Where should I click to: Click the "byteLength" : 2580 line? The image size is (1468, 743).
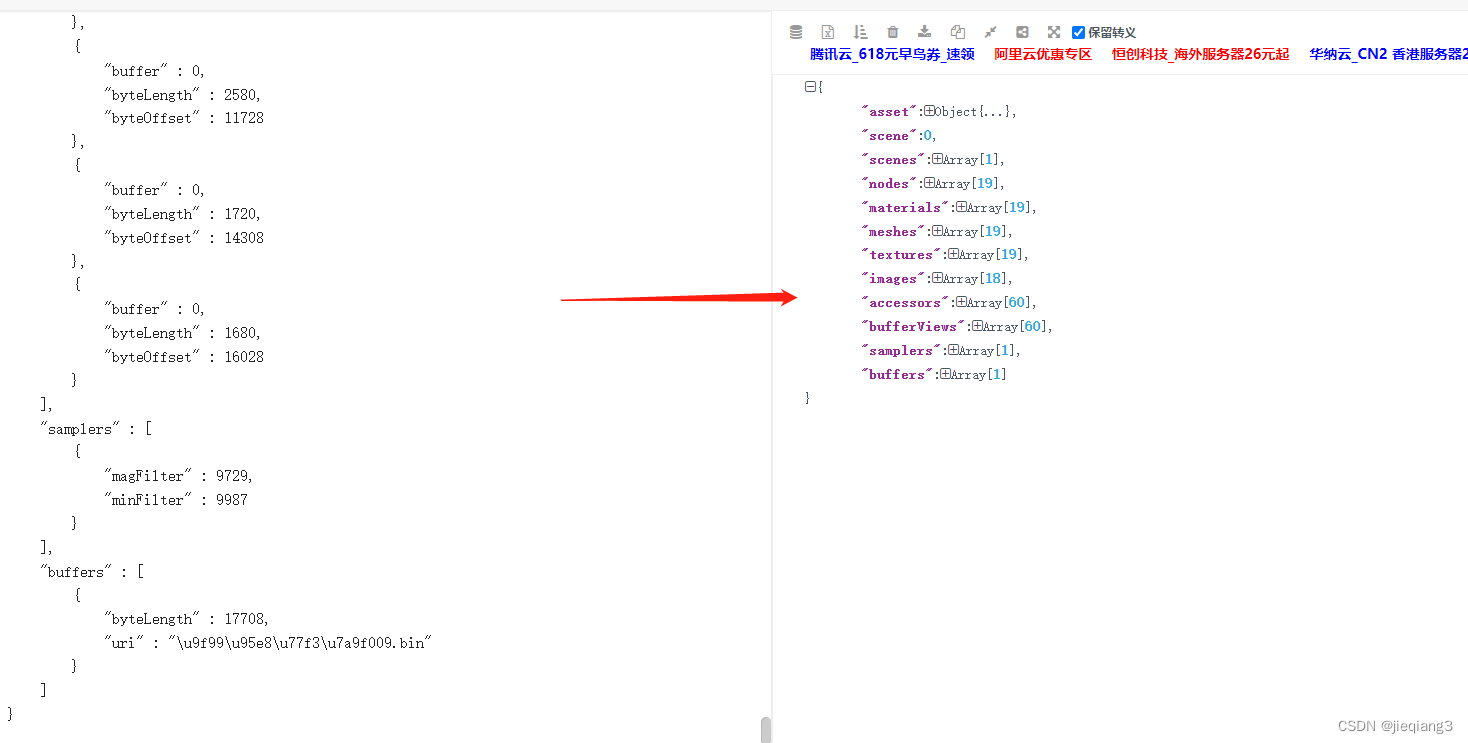click(x=183, y=95)
